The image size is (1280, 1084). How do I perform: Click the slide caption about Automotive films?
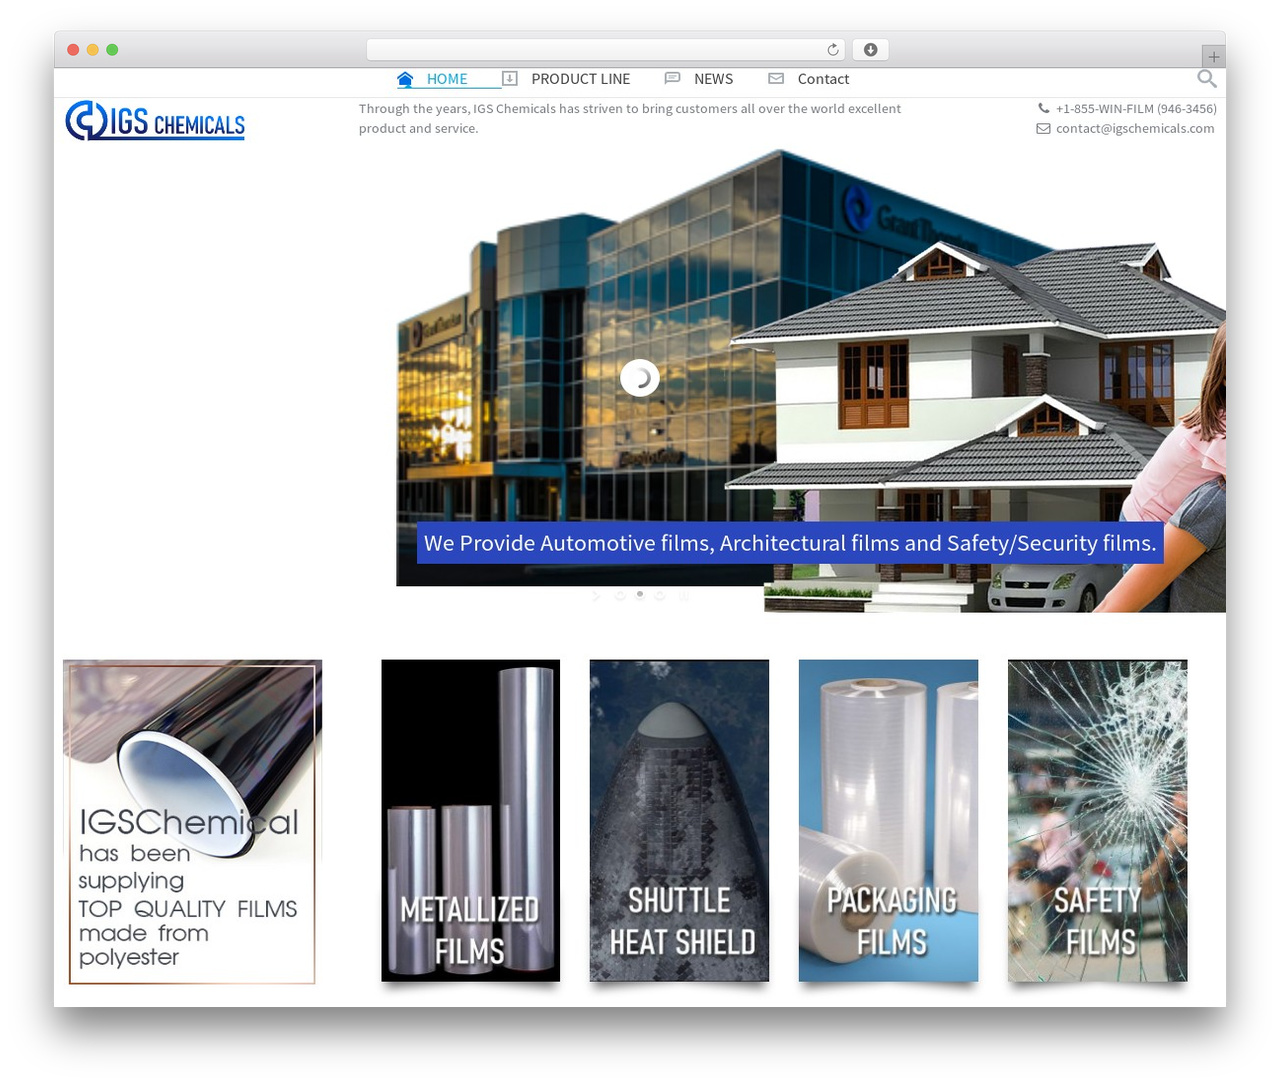pyautogui.click(x=790, y=543)
